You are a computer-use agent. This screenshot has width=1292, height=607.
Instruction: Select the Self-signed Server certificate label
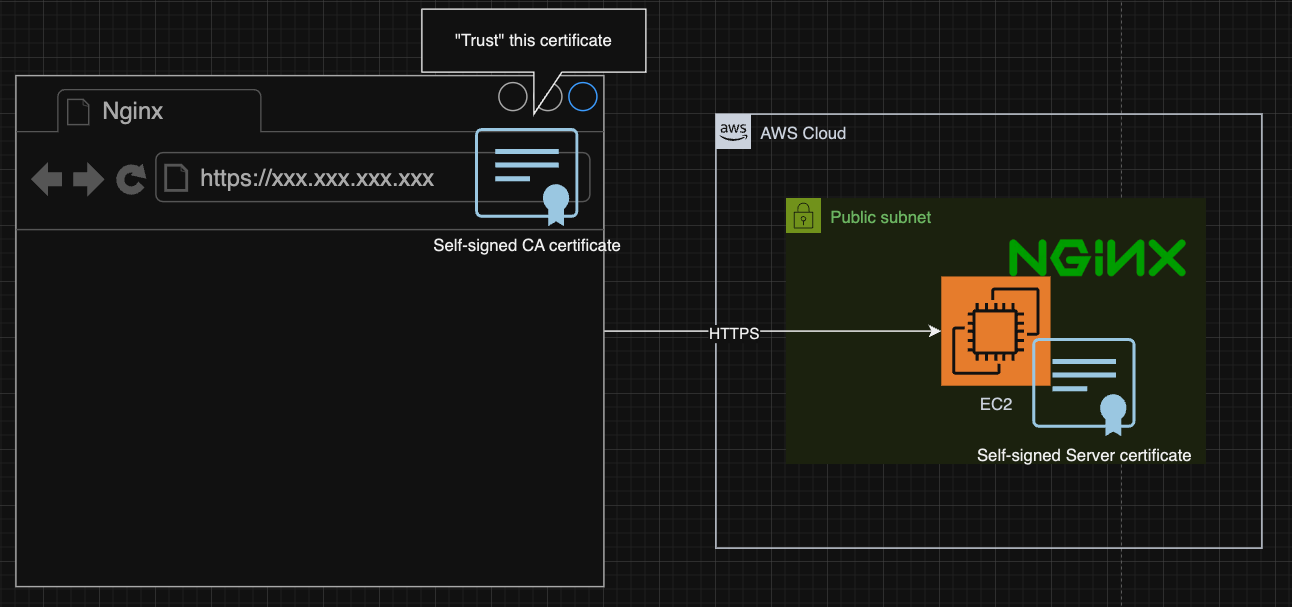coord(1084,456)
